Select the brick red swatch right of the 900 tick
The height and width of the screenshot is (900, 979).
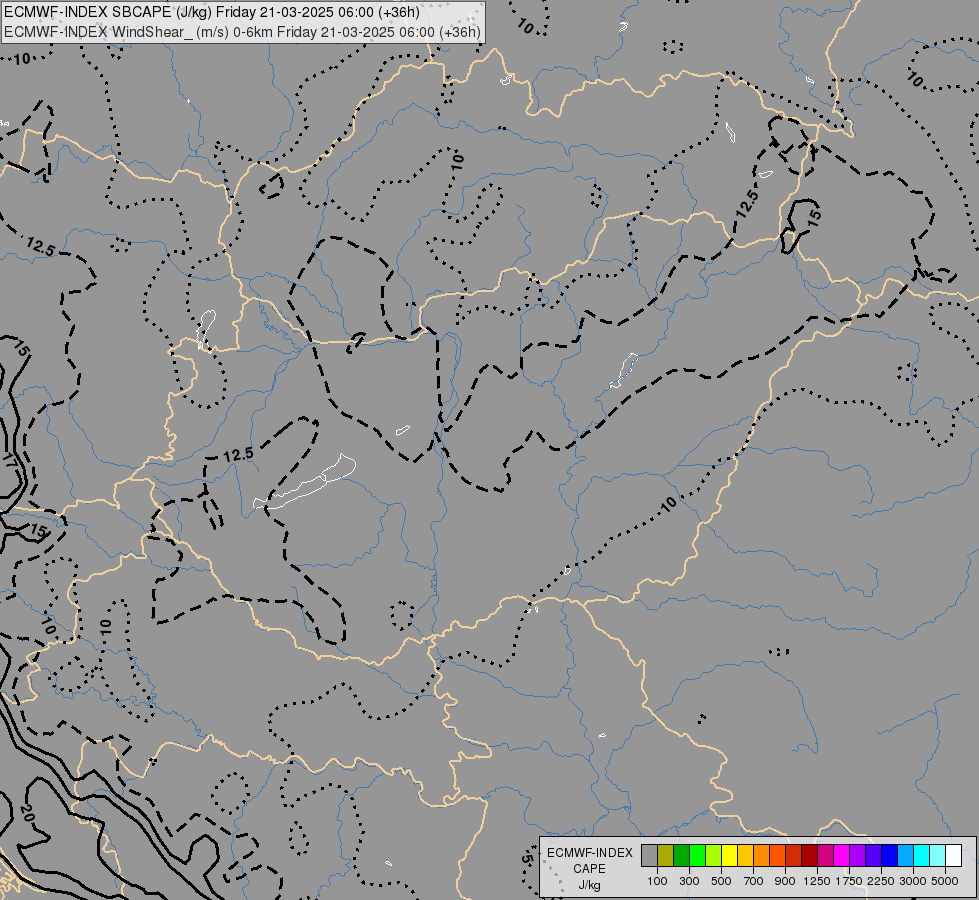coord(794,856)
